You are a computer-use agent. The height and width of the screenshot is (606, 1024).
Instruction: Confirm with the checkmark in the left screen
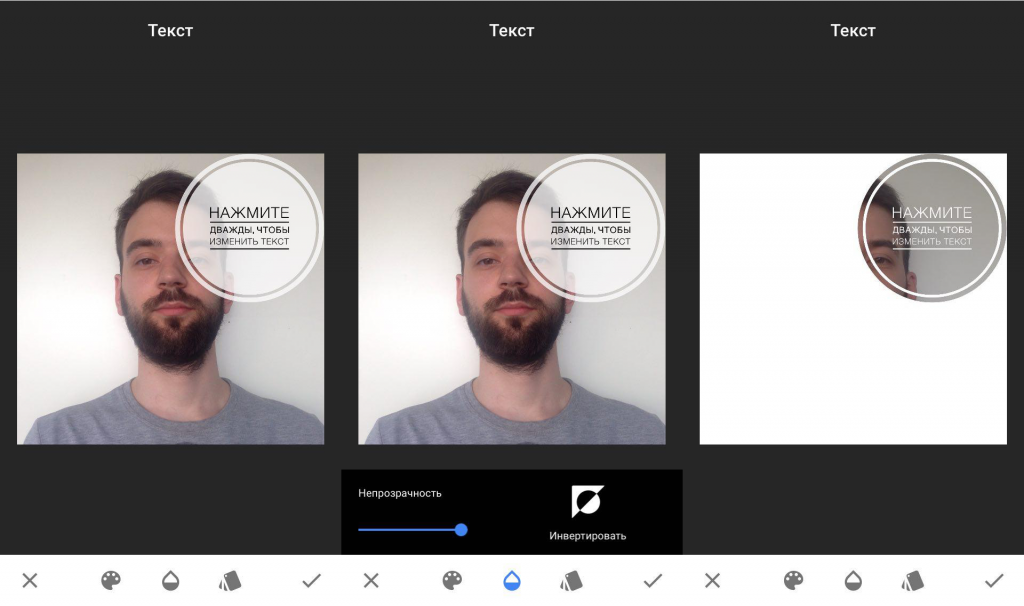[311, 580]
